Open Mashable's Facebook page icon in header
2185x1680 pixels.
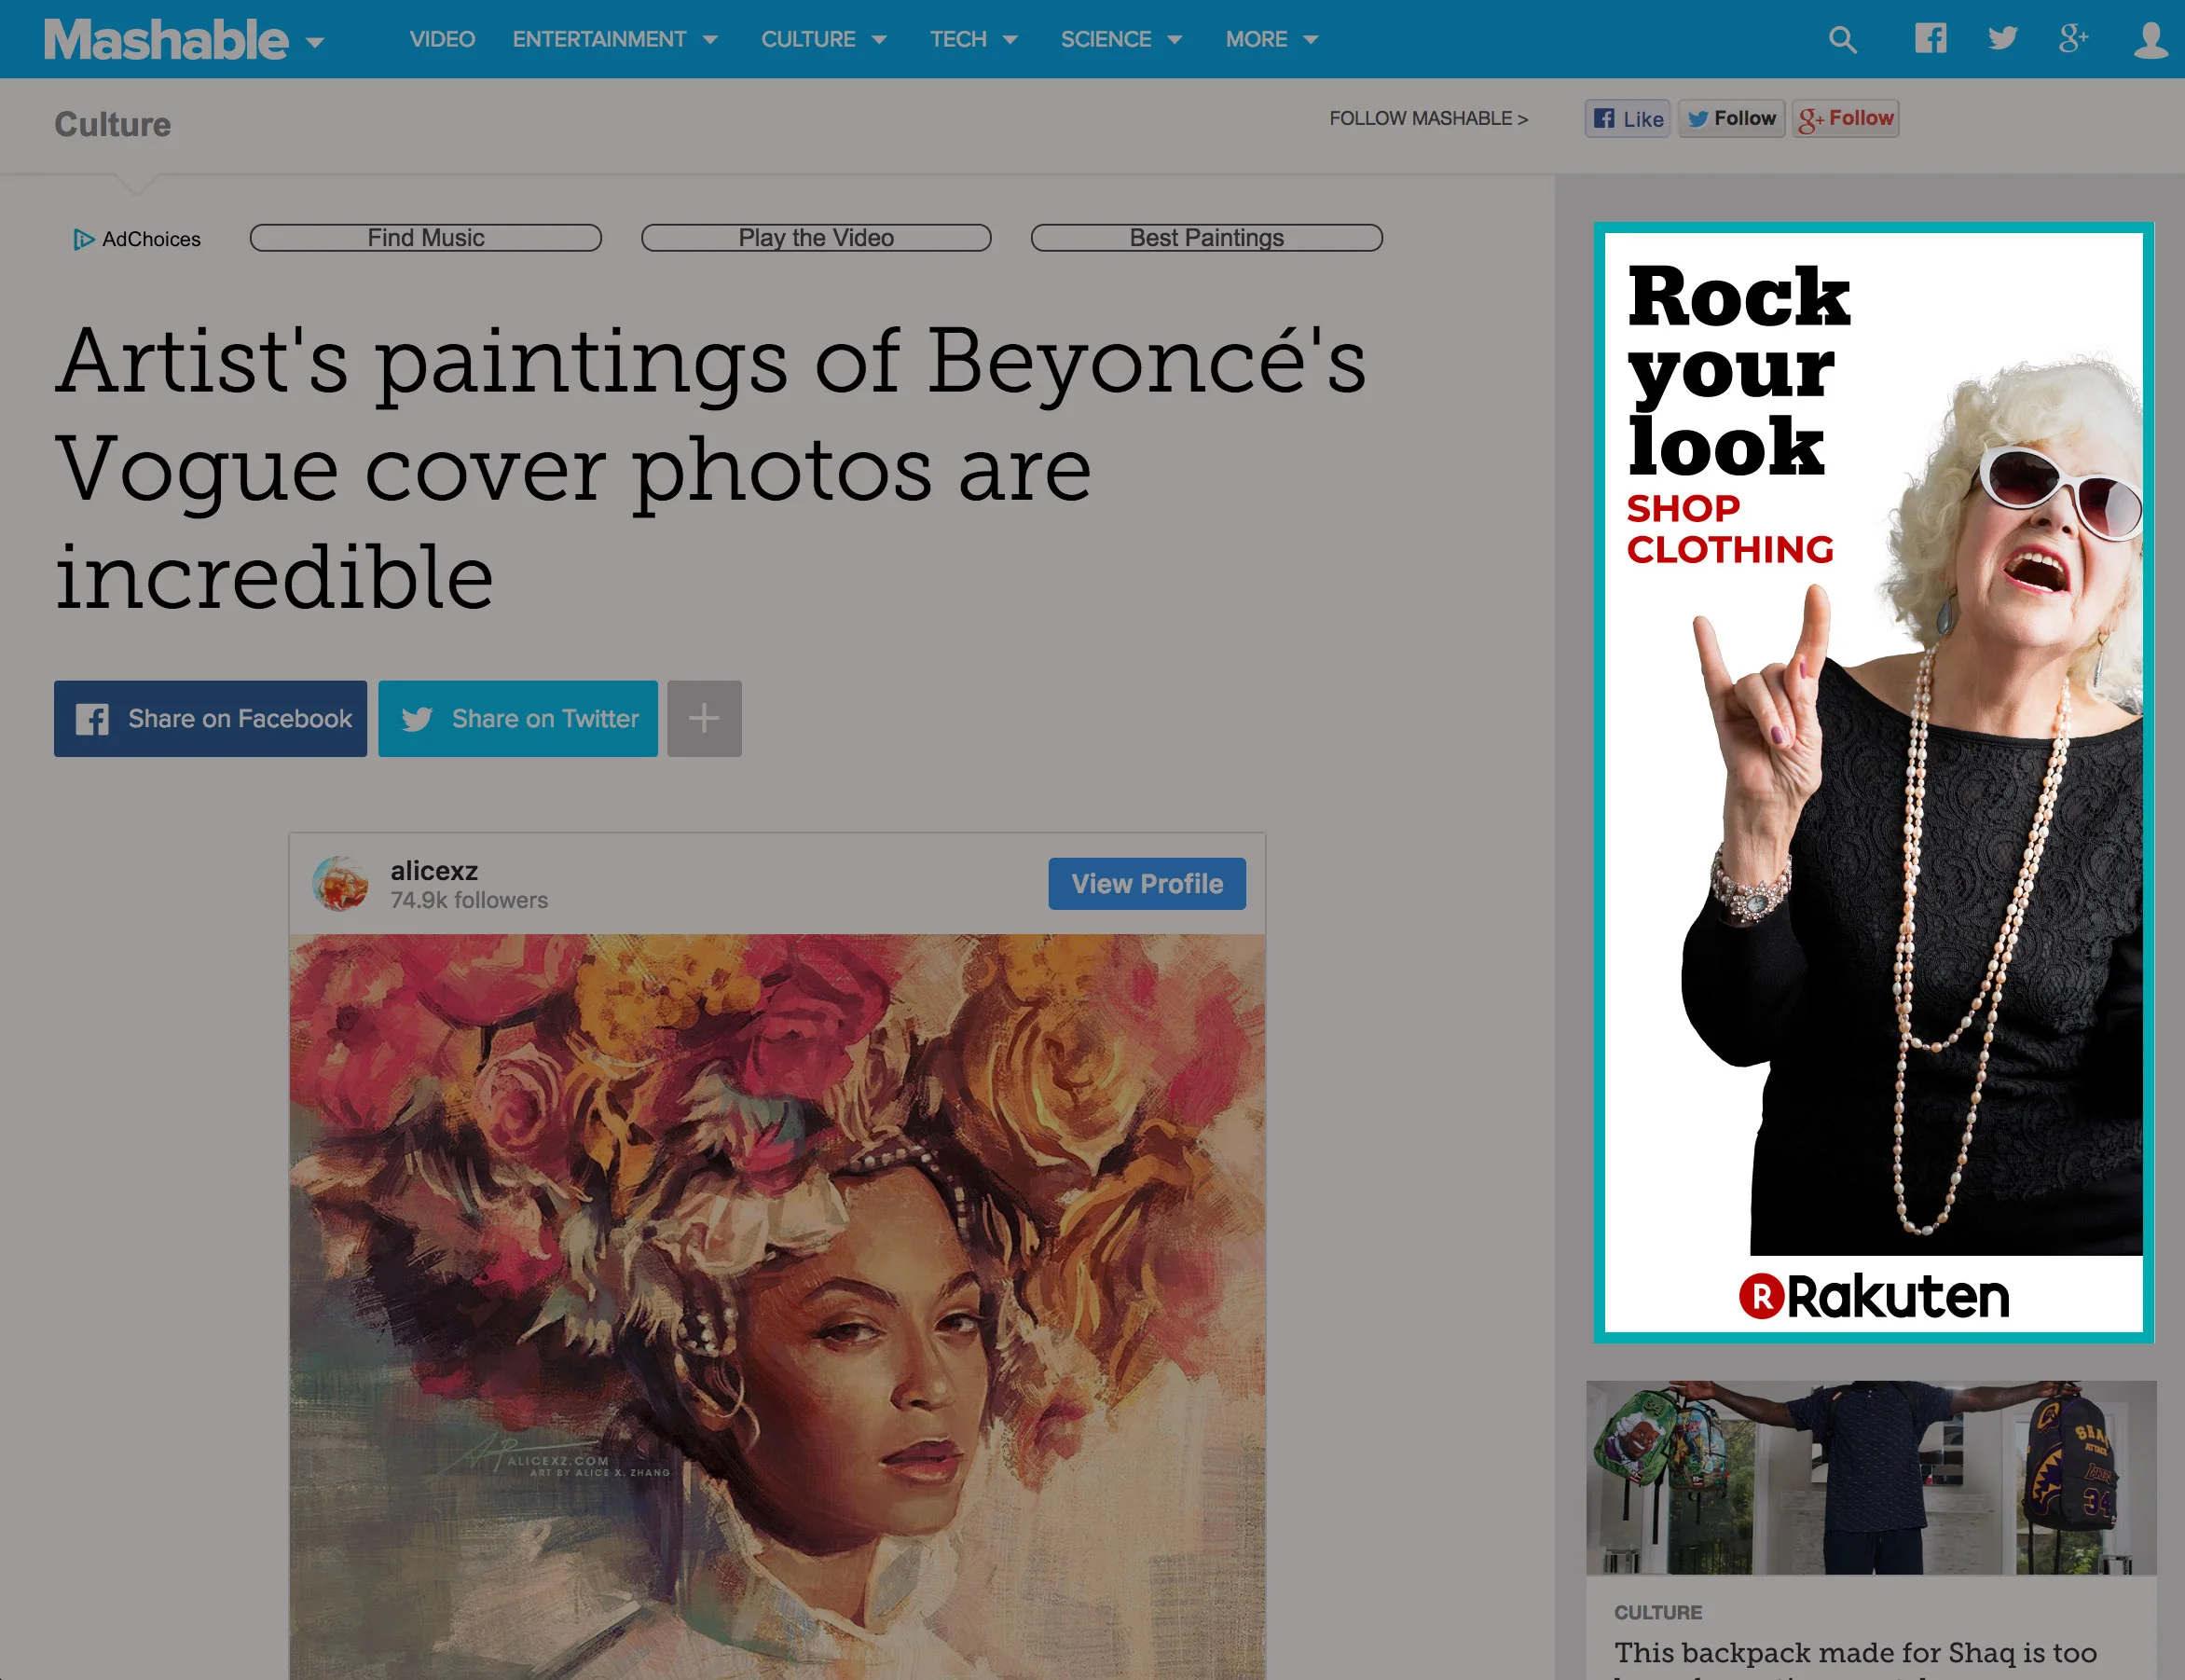click(x=1930, y=39)
